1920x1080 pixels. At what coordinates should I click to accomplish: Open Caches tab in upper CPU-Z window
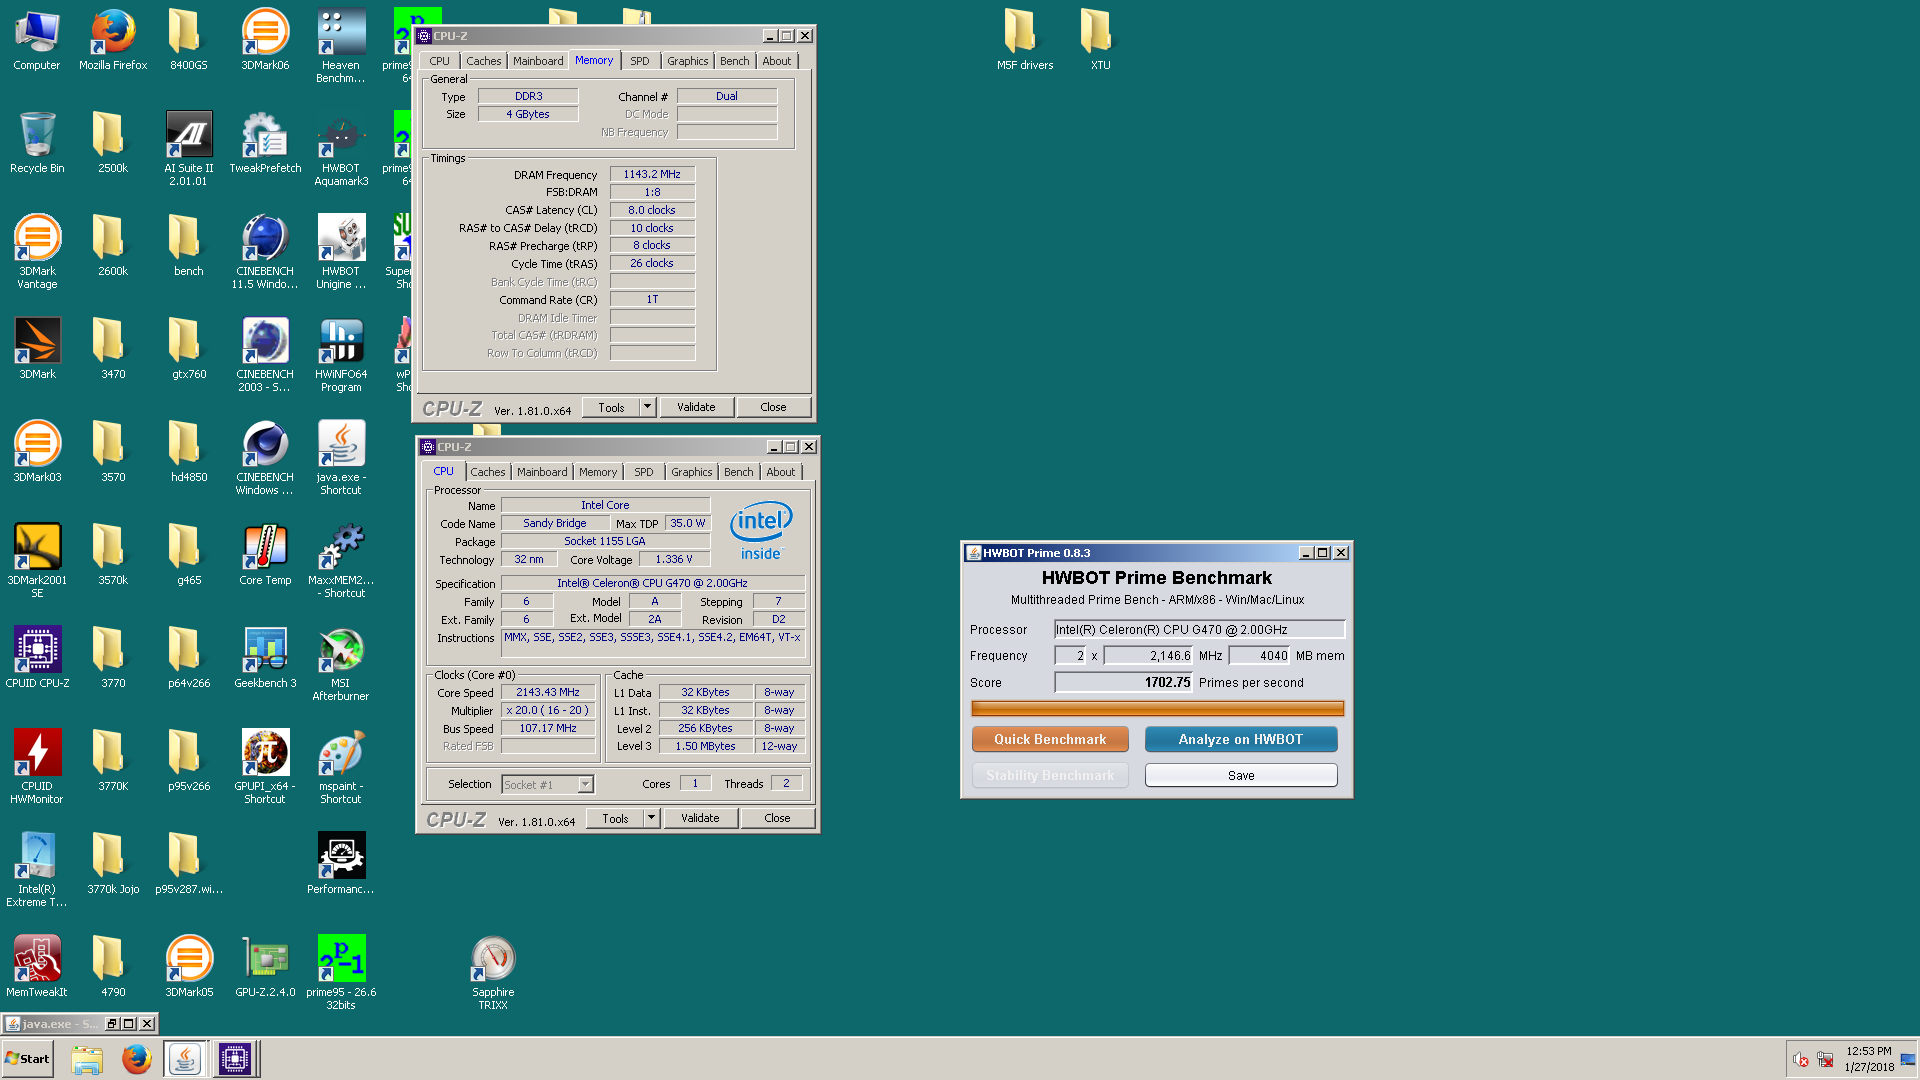coord(484,61)
